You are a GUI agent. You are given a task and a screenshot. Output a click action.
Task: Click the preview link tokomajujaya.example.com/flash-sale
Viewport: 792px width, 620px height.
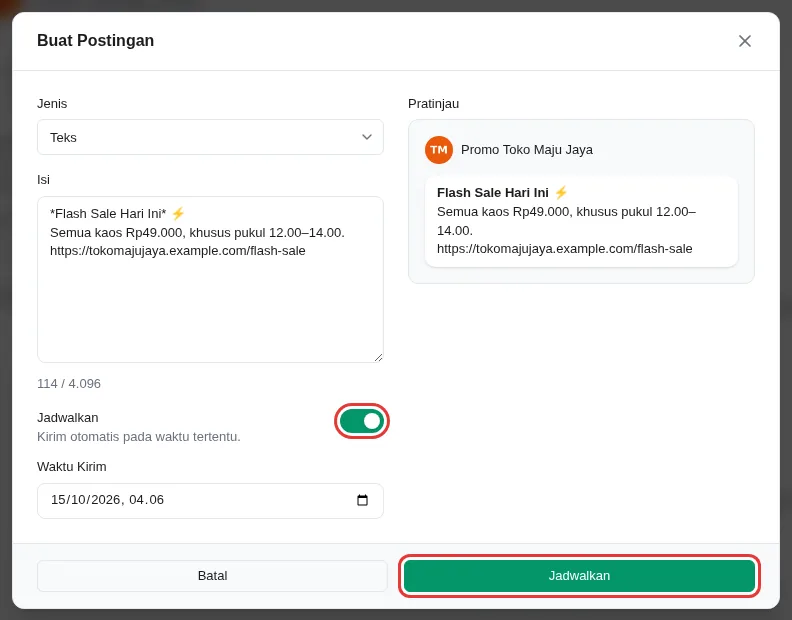[564, 249]
